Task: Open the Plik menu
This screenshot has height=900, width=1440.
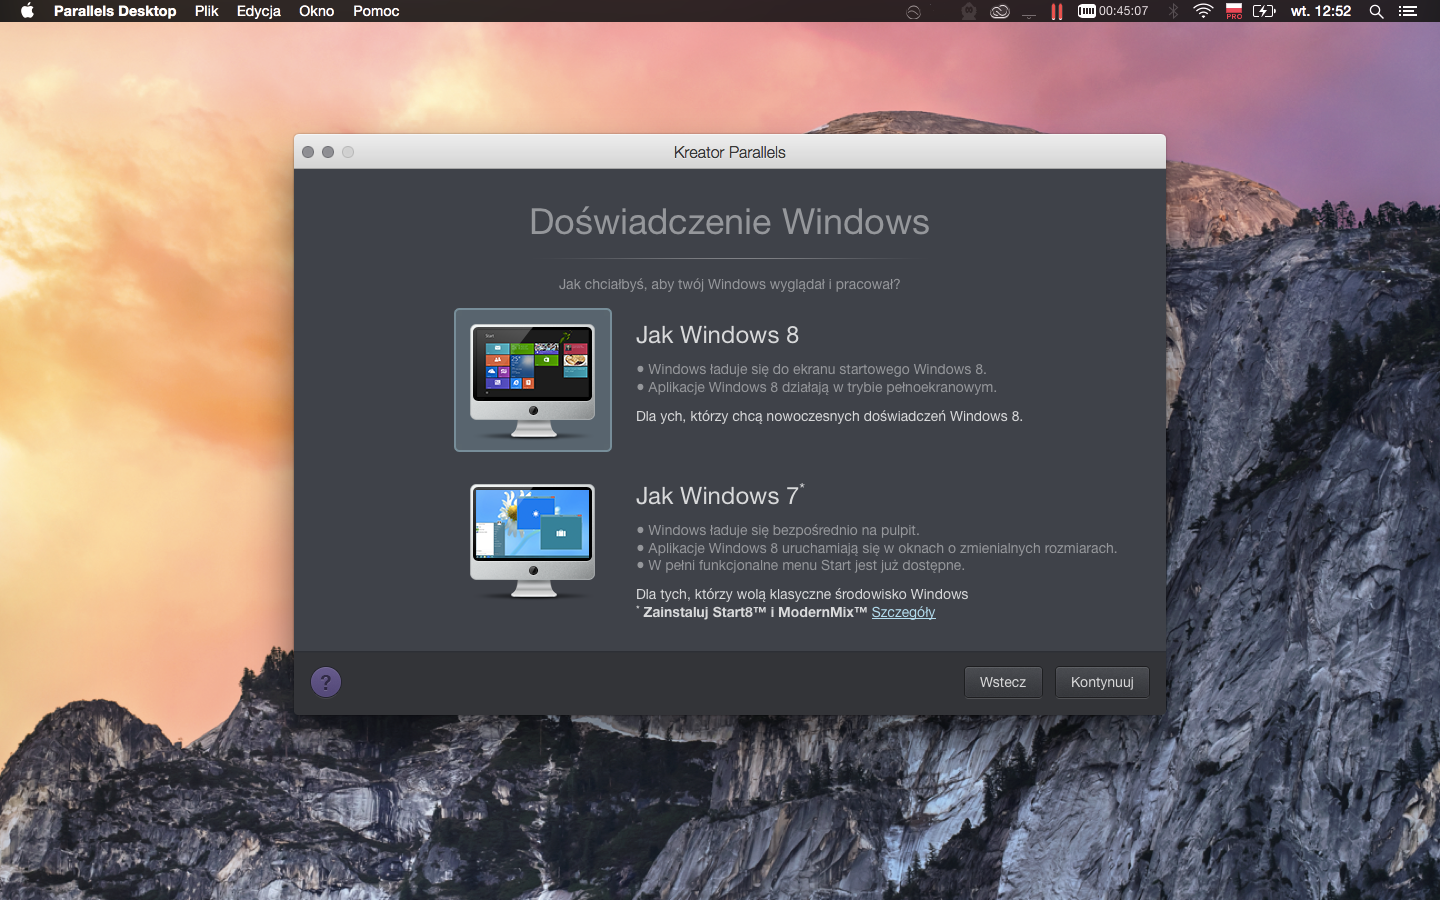Action: (207, 11)
